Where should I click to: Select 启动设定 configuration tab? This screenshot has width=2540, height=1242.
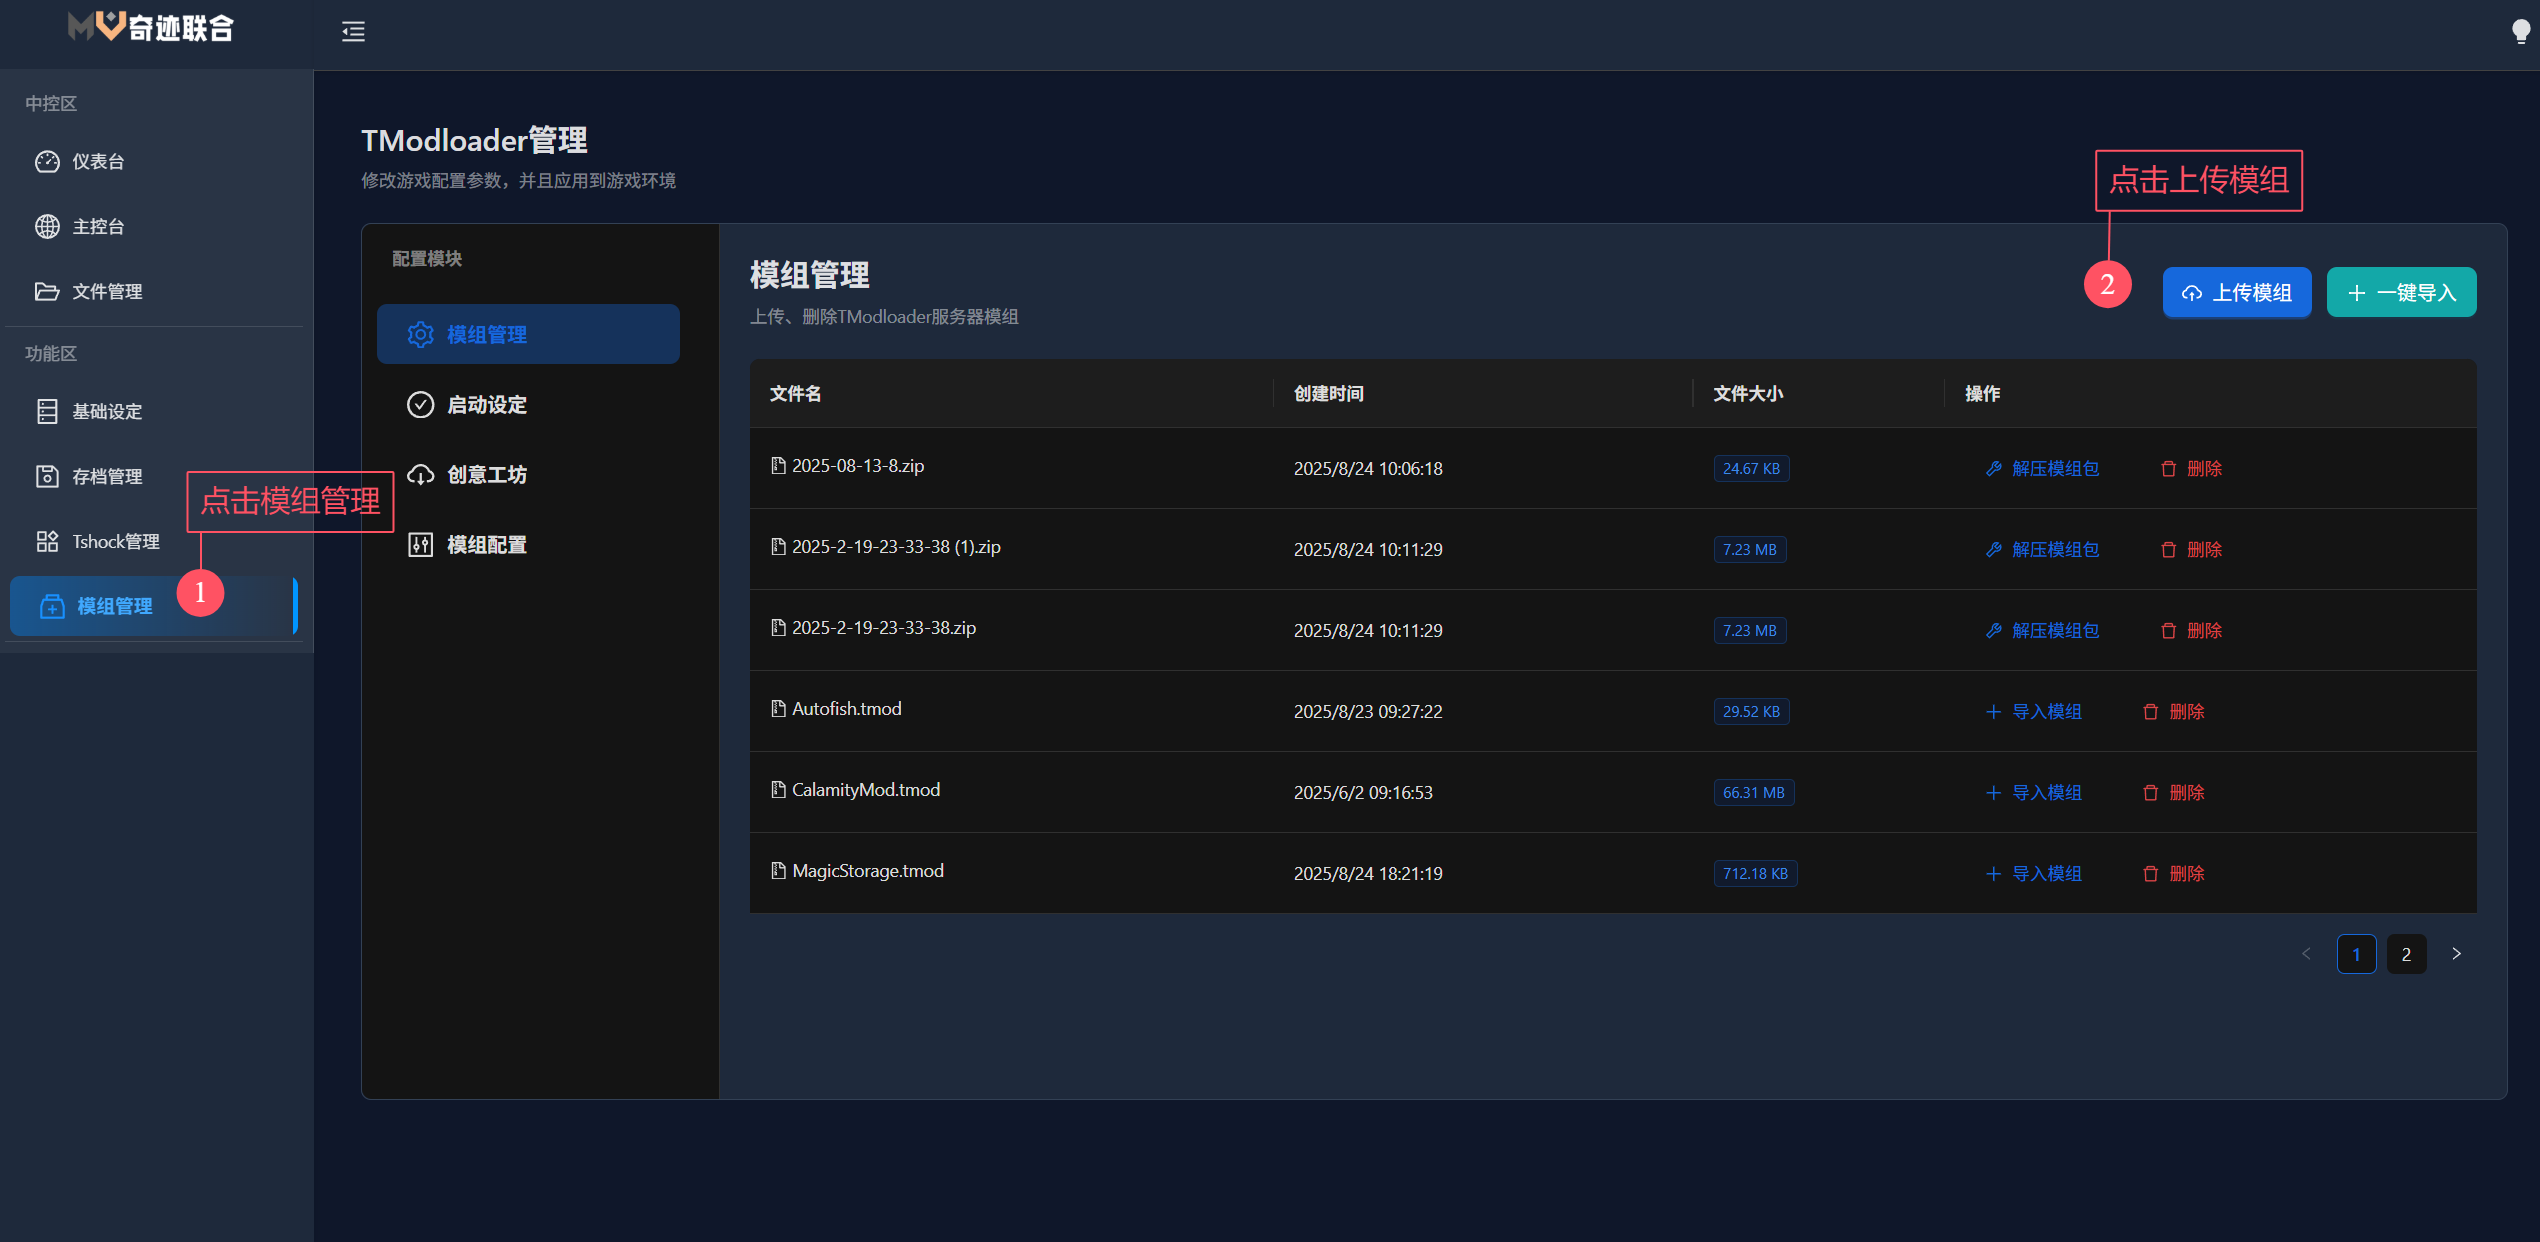coord(486,405)
